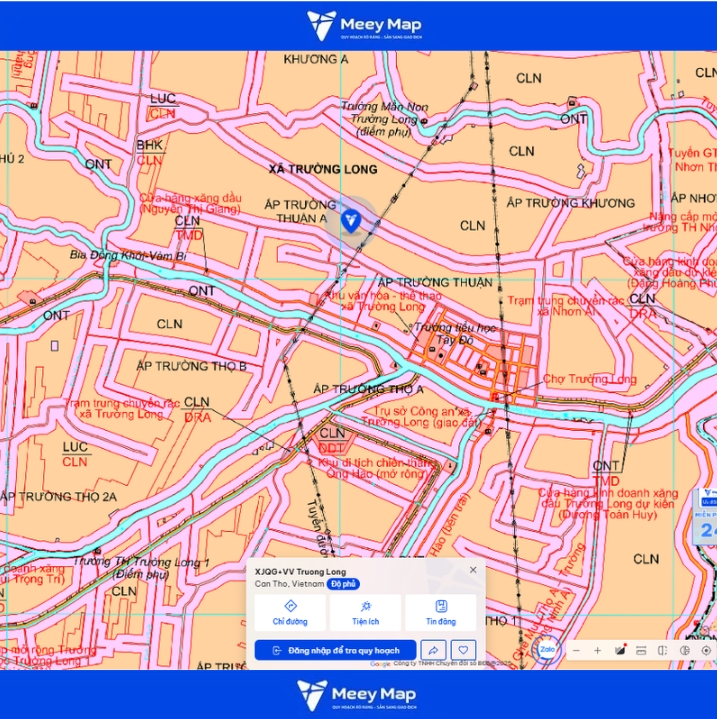Click ẤP TRƯỜNG THỌ 2A label
The image size is (717, 719).
[x=58, y=497]
